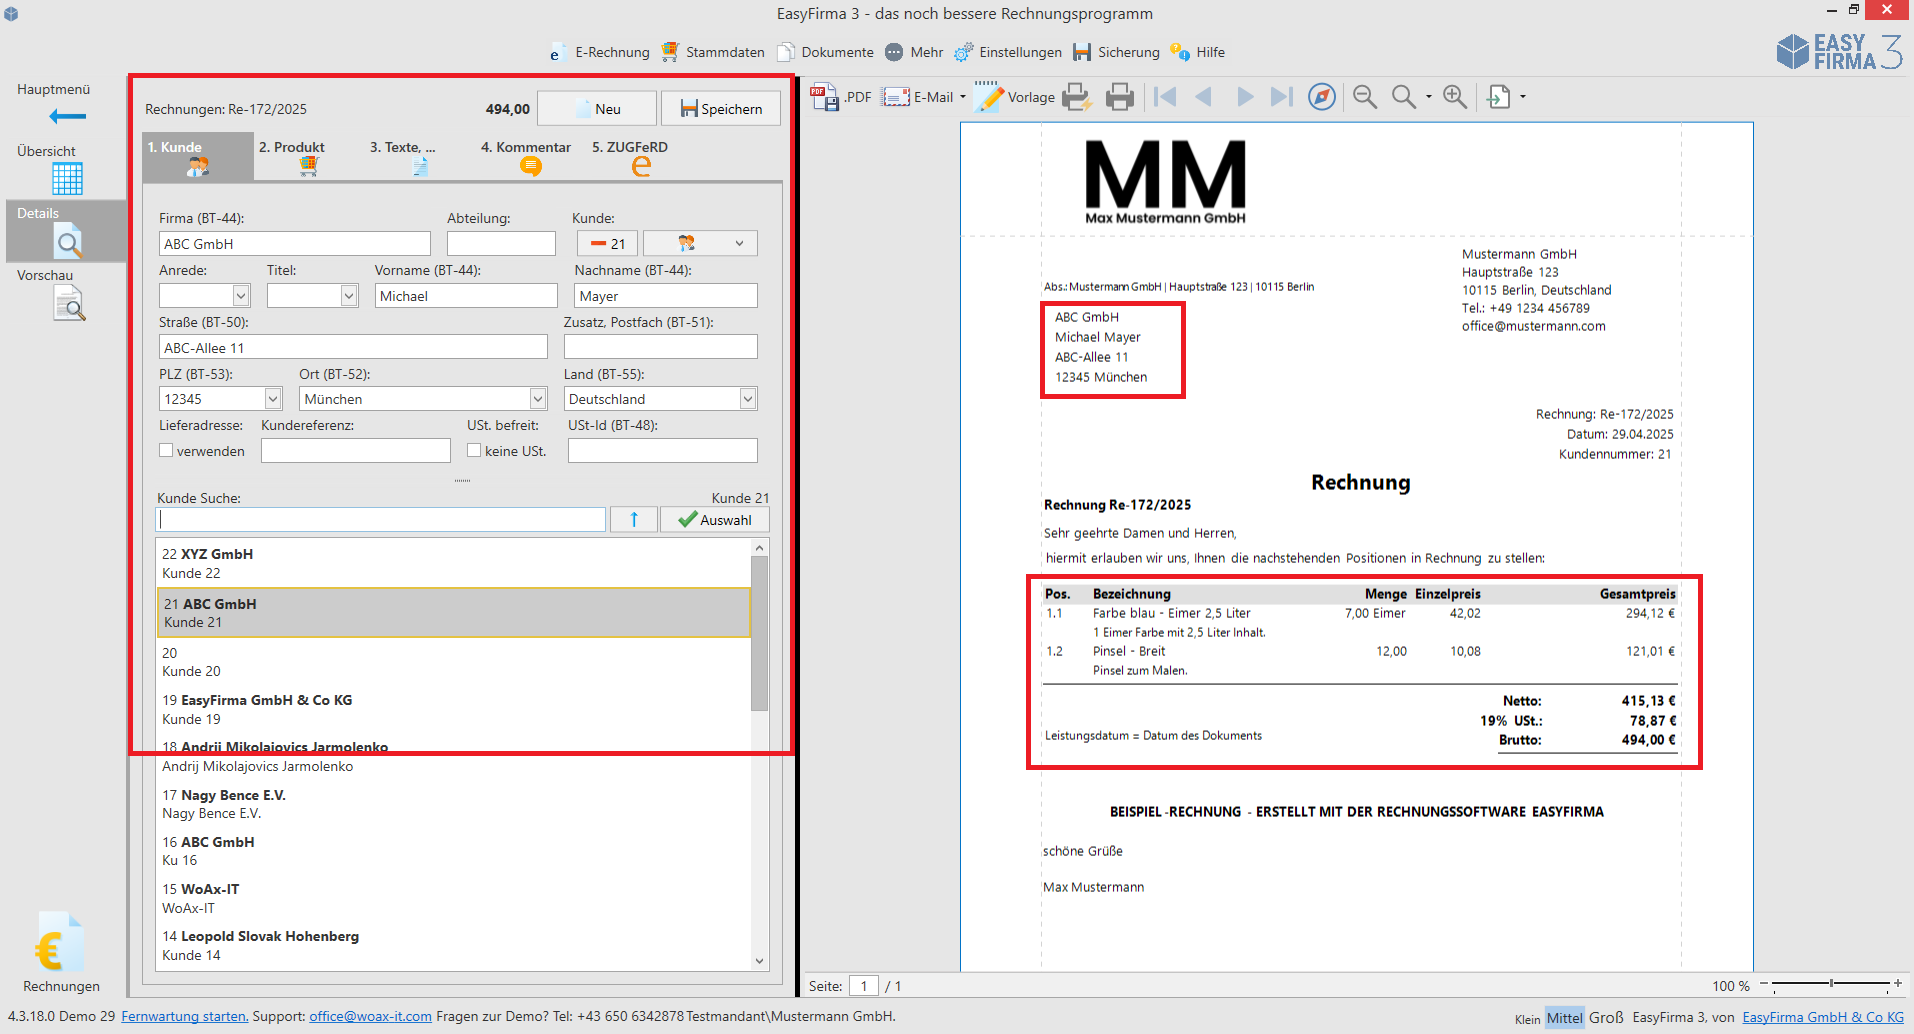The image size is (1914, 1034).
Task: Zoom out of invoice preview
Action: coord(1365,97)
